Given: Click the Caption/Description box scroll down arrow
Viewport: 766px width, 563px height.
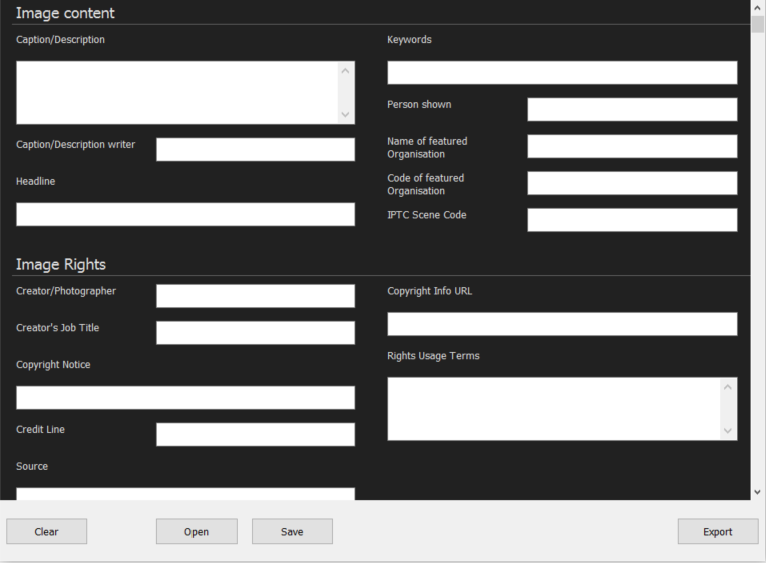Looking at the screenshot, I should 346,115.
